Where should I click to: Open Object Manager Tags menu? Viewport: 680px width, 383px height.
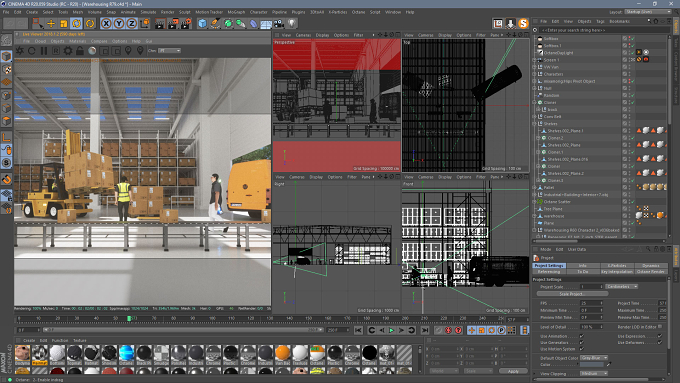[x=600, y=21]
